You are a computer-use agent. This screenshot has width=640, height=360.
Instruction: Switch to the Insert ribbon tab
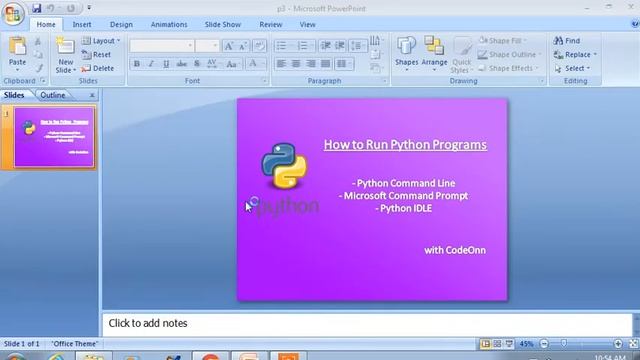[x=82, y=24]
